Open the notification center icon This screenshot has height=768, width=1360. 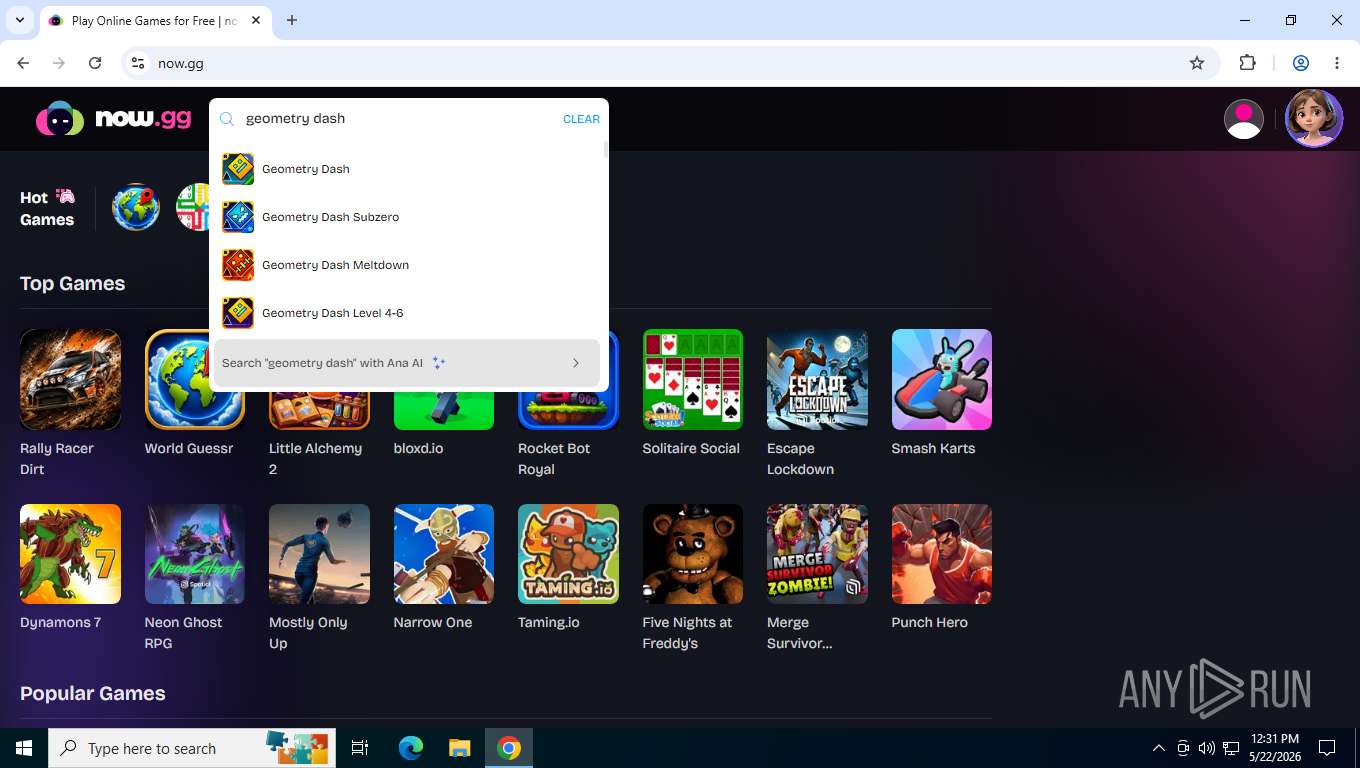[x=1327, y=748]
